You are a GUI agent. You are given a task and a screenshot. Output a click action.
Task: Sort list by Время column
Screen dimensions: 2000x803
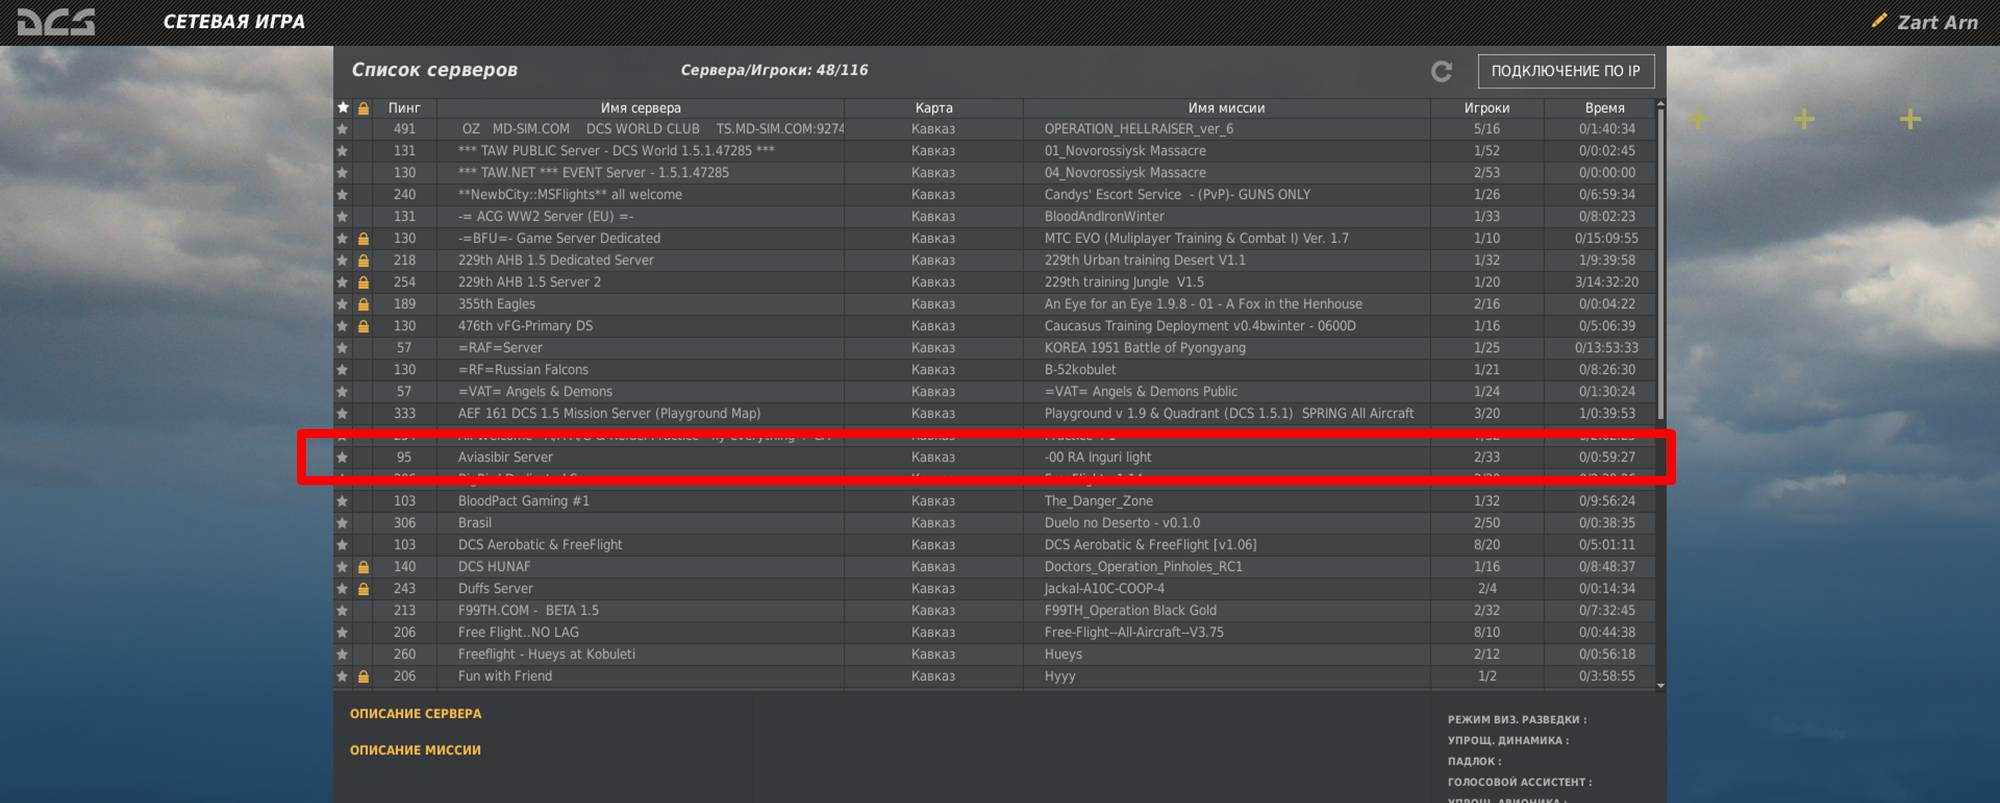(x=1605, y=108)
